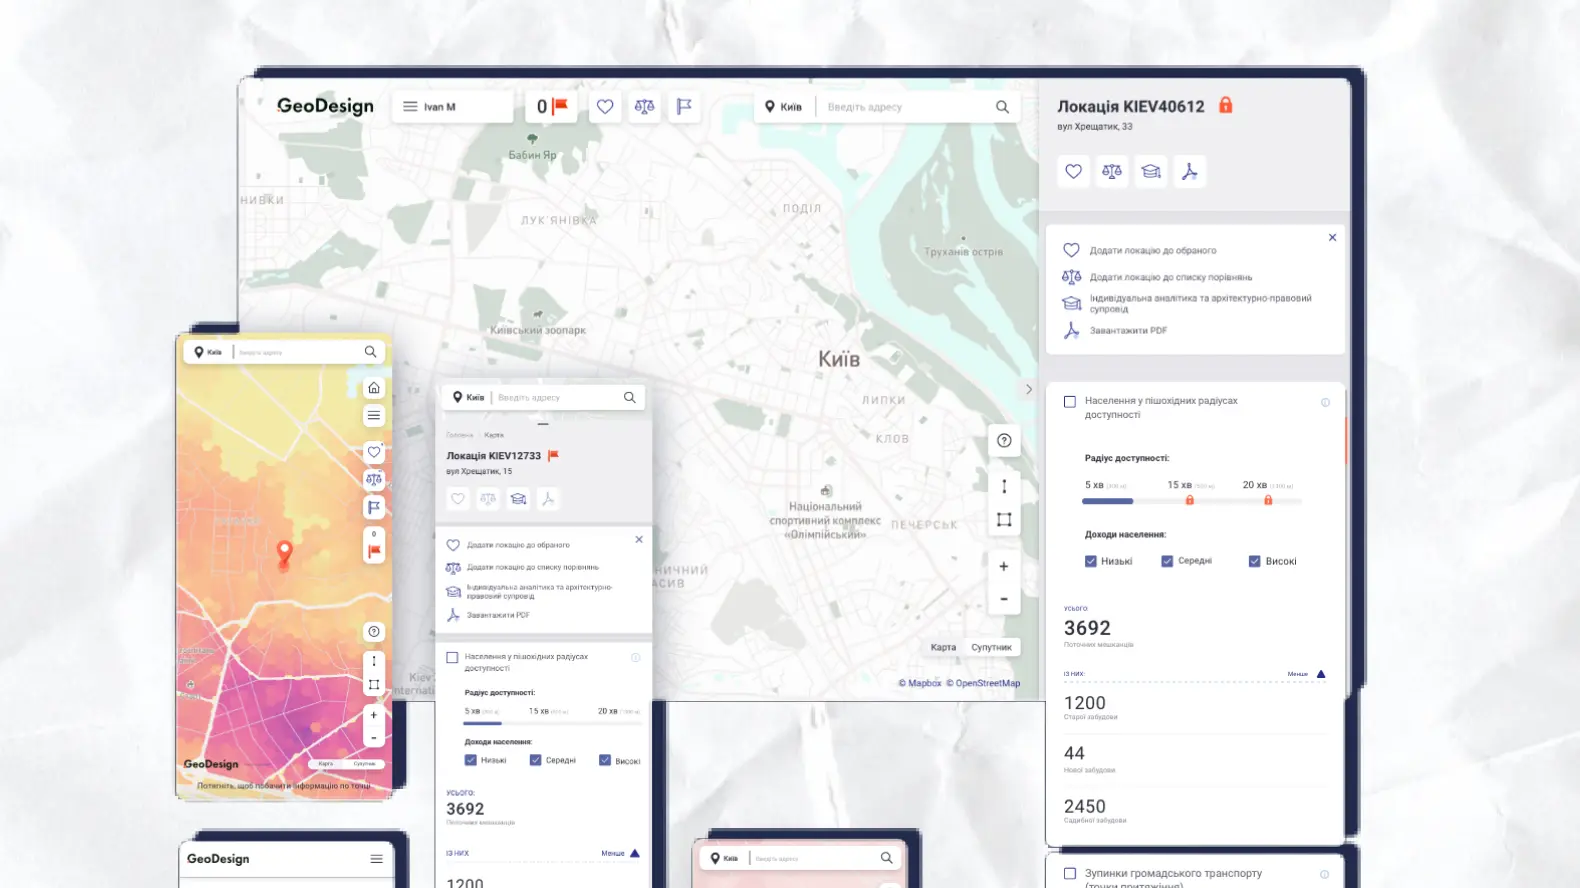Uncheck 'Низькі' in KIEV12733 mobile panel

click(x=470, y=760)
